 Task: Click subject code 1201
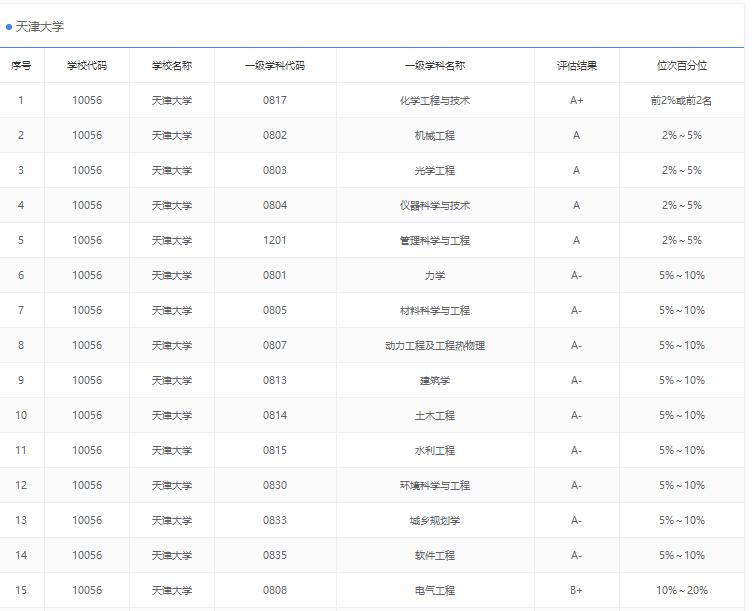pyautogui.click(x=275, y=240)
